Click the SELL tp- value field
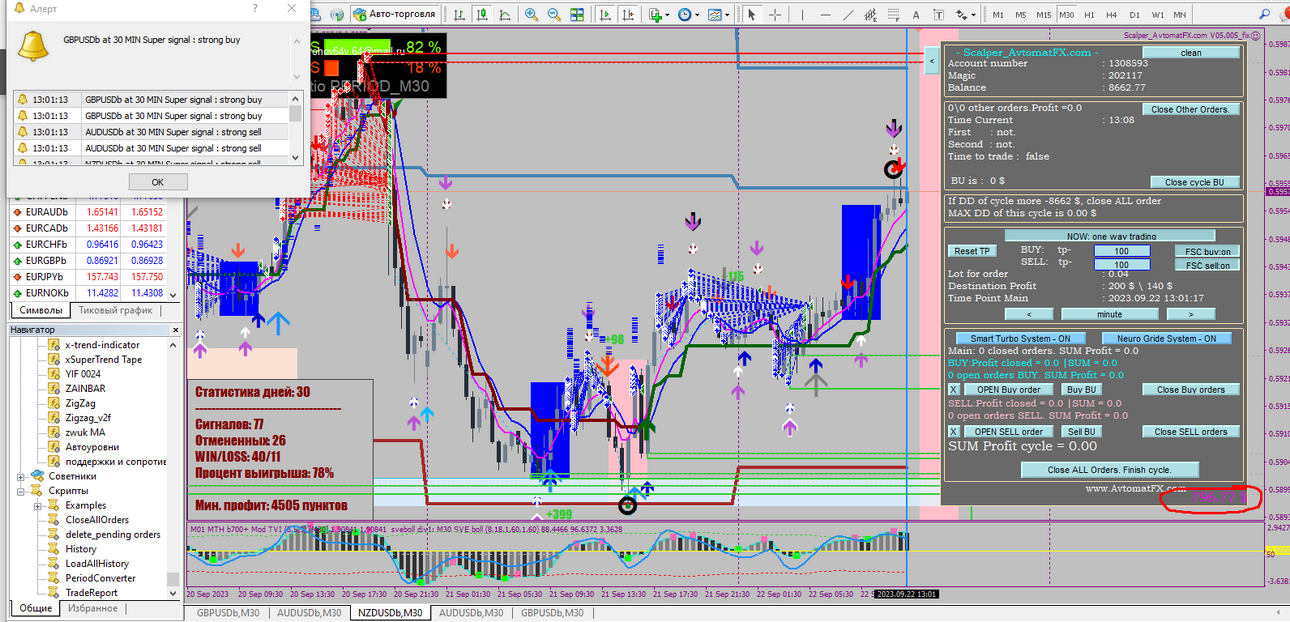 point(1122,264)
